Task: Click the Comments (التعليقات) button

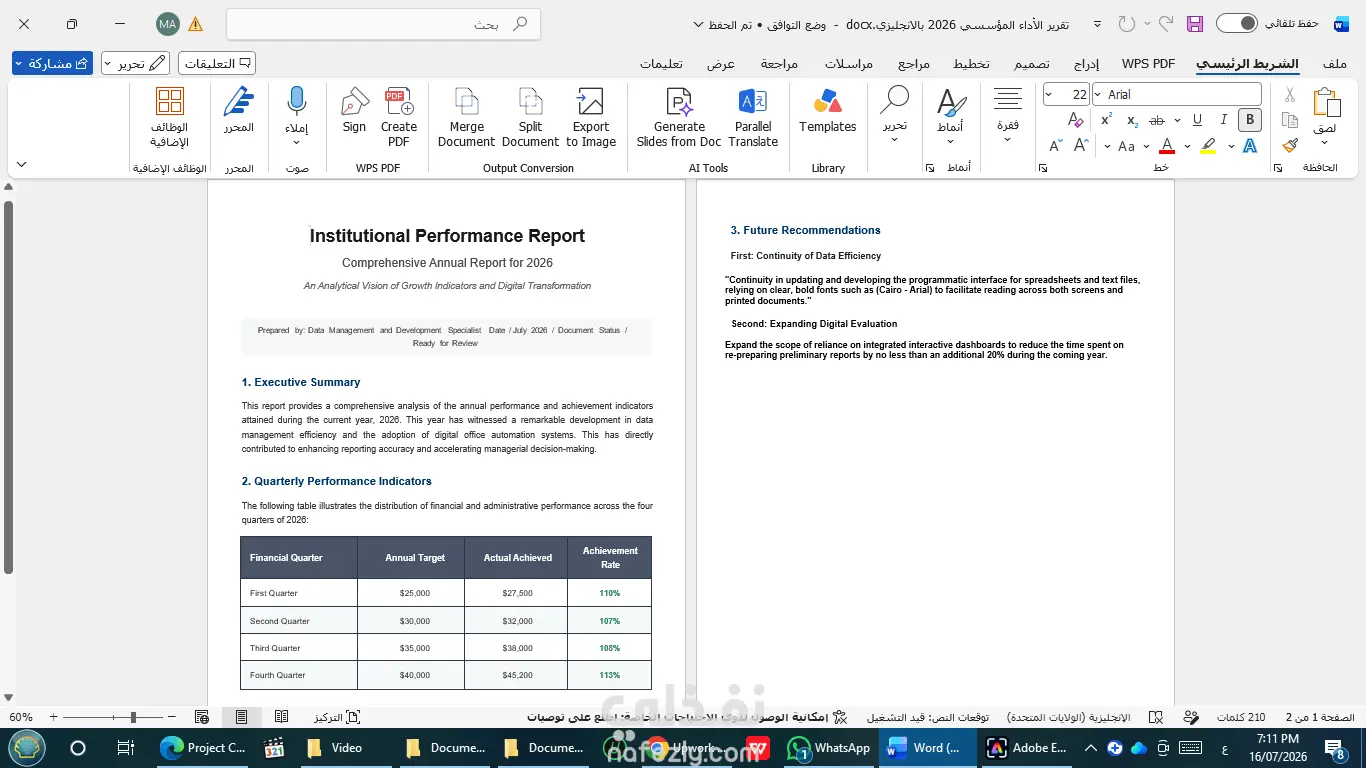Action: 217,63
